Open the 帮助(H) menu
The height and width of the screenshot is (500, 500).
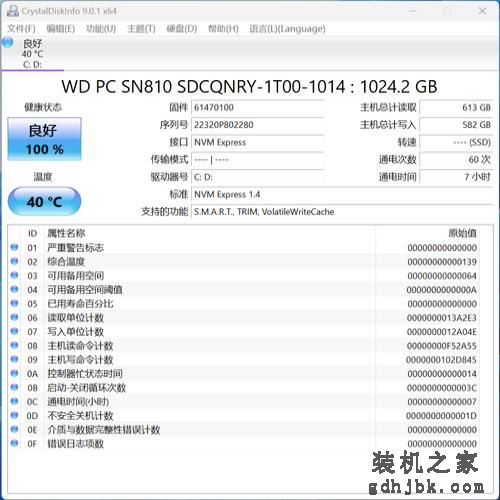(x=223, y=29)
